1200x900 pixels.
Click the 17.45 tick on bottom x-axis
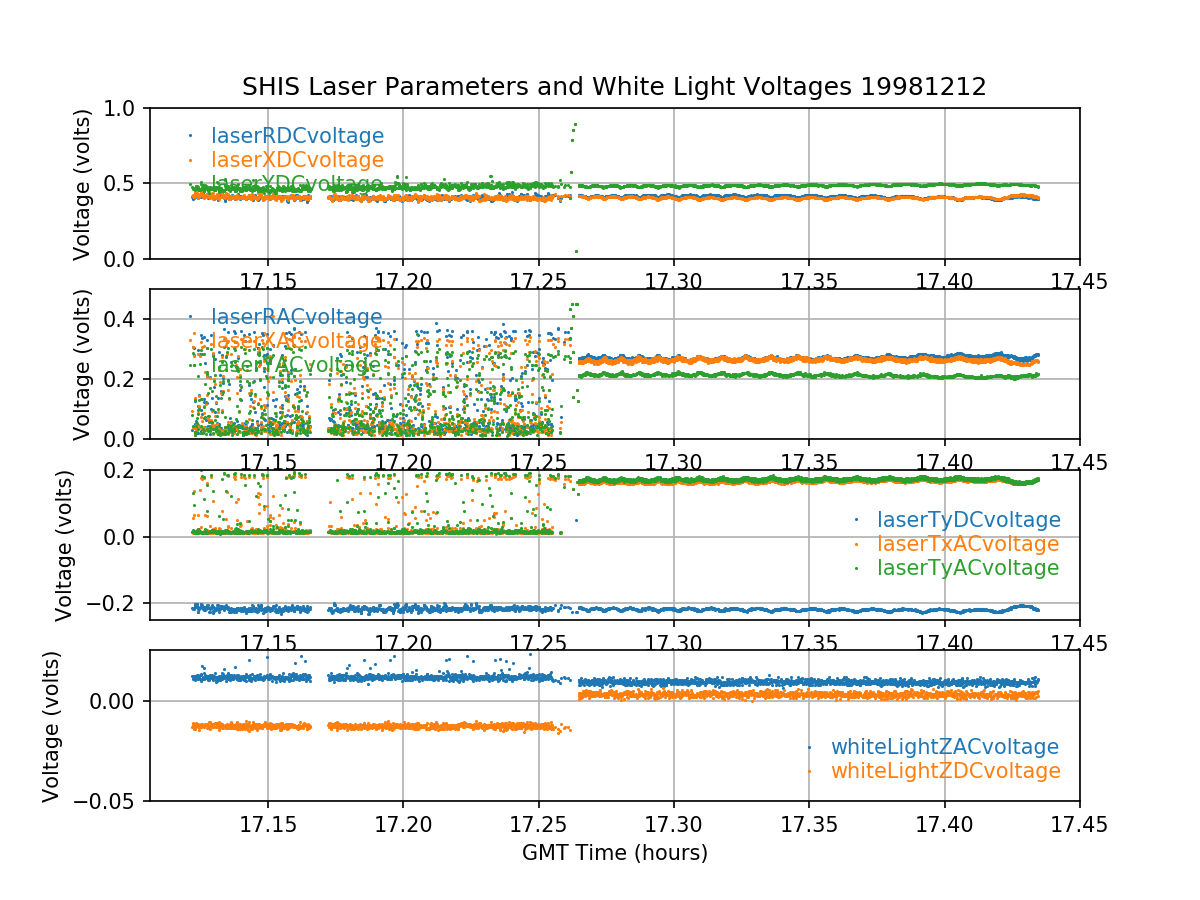(1079, 824)
